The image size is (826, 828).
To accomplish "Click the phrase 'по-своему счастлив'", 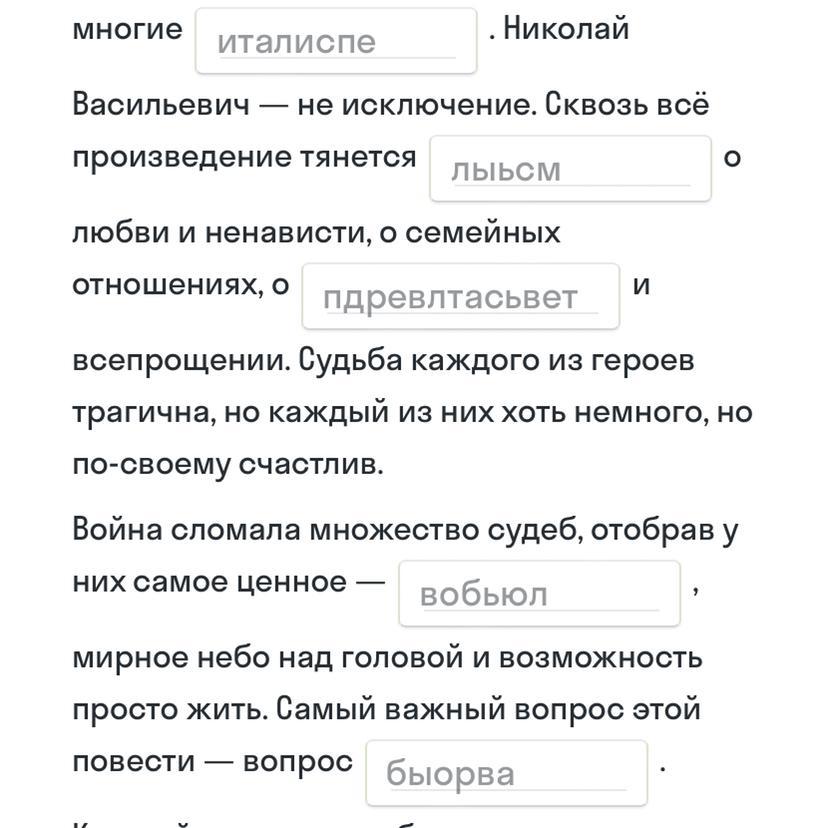I will (x=226, y=465).
